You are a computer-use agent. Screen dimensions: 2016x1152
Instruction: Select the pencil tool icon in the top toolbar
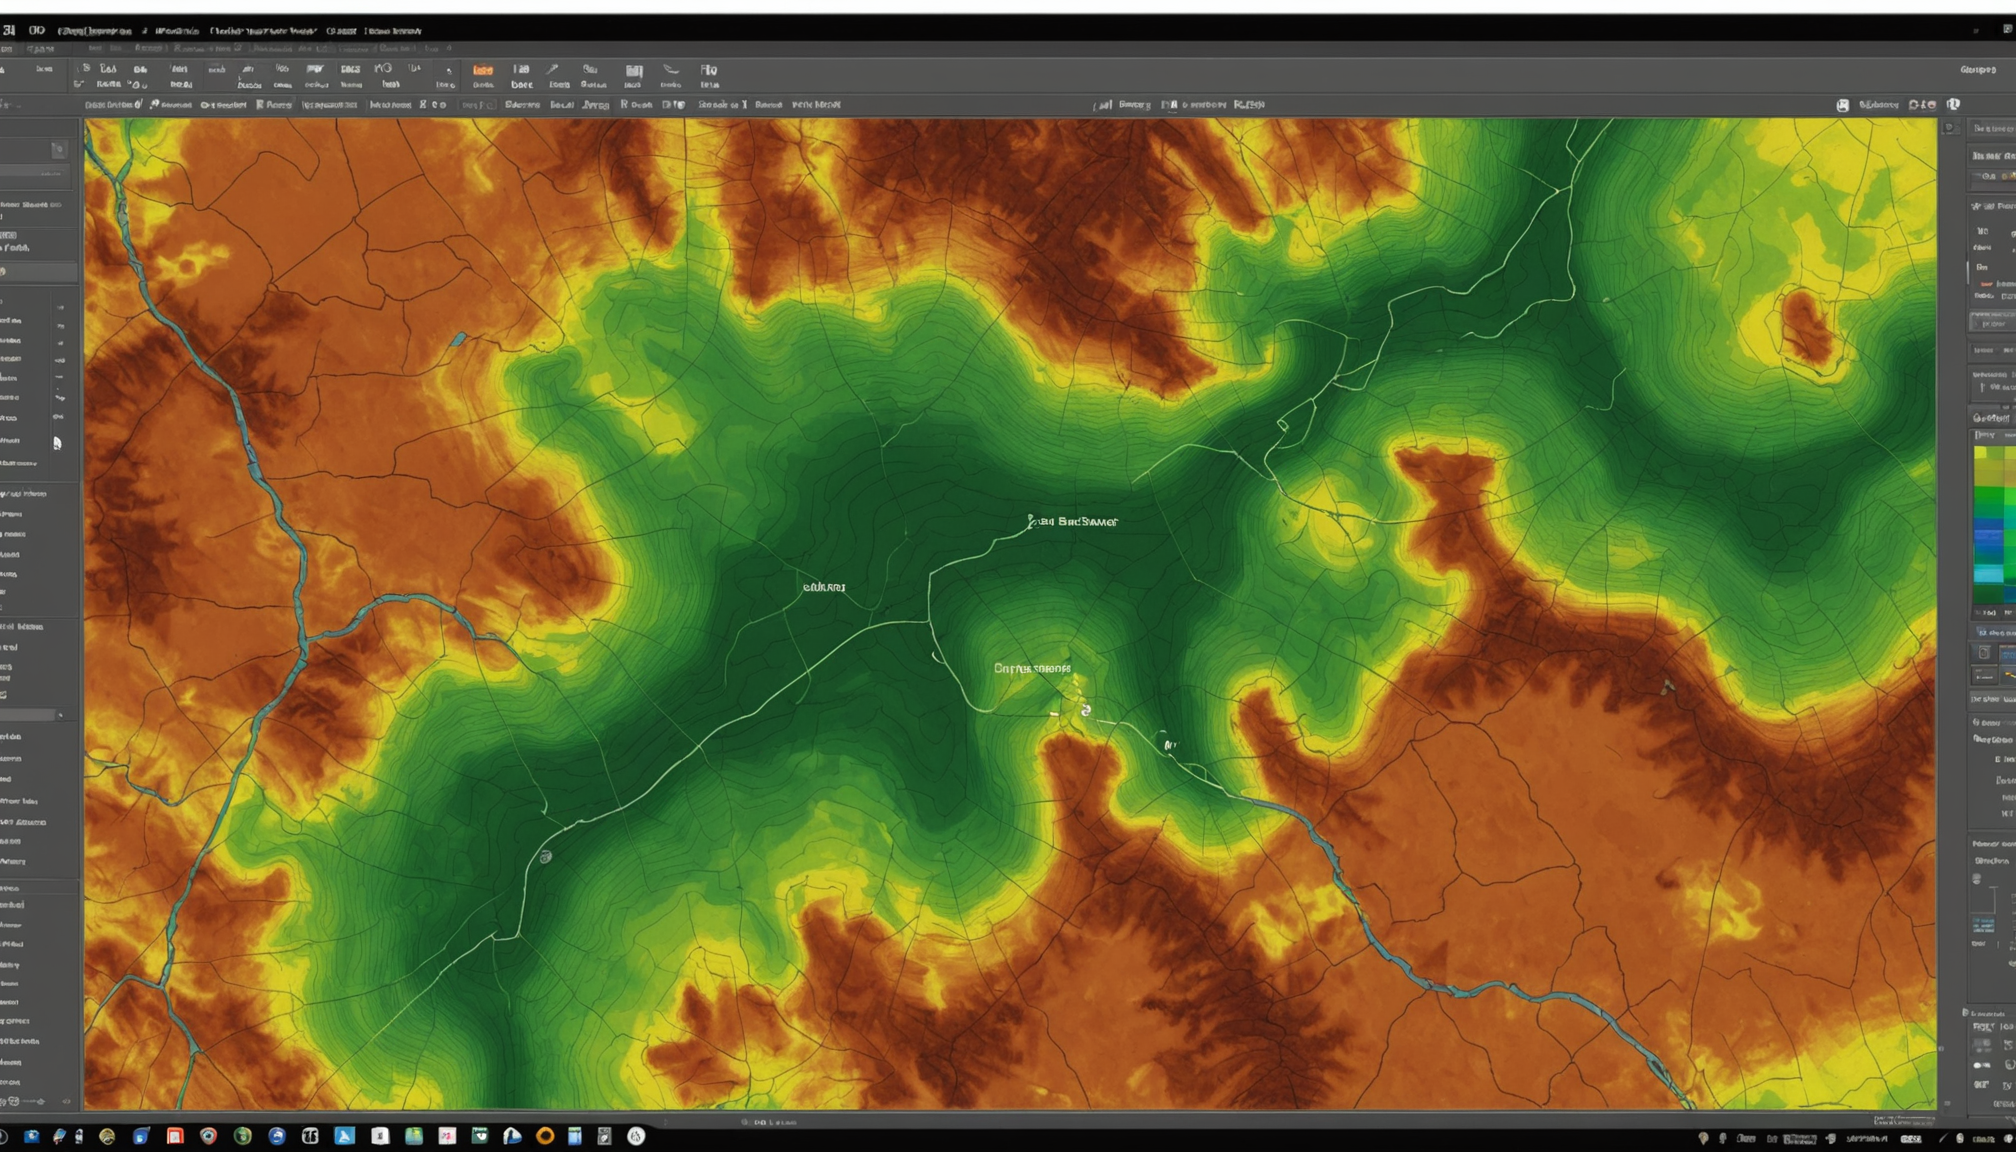552,69
